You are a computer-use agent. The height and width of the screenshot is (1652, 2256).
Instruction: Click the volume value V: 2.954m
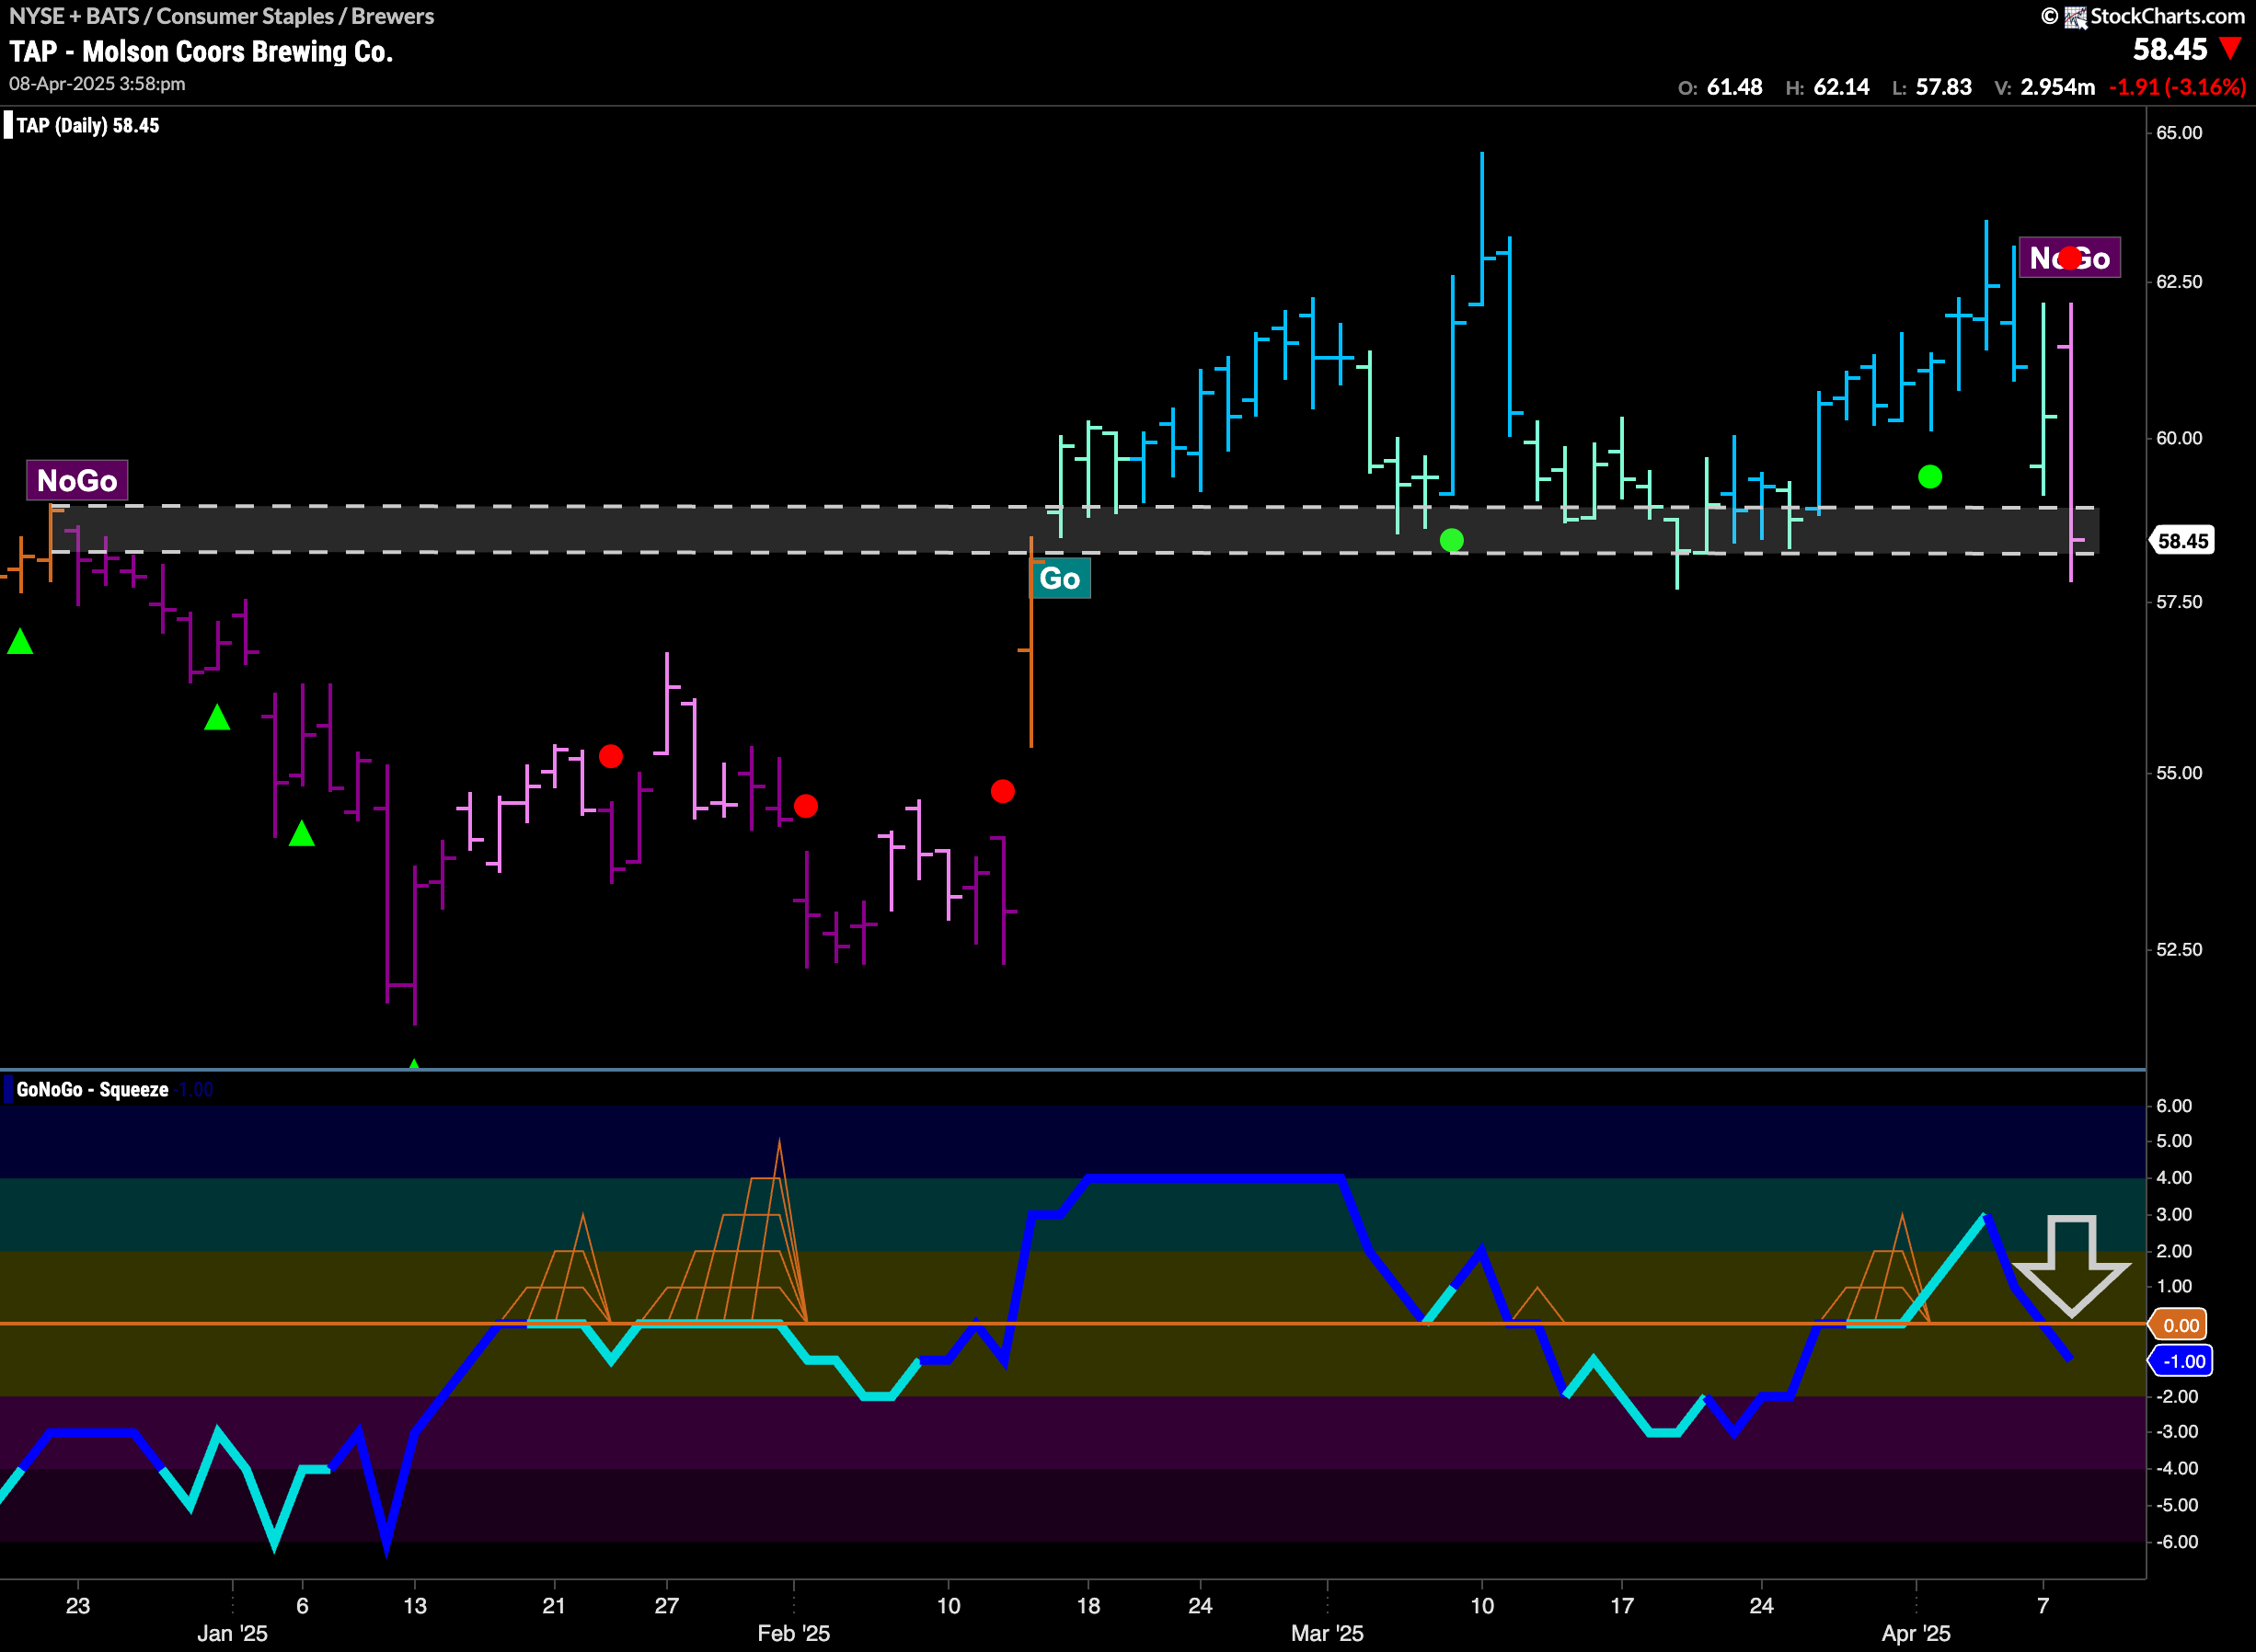2044,87
